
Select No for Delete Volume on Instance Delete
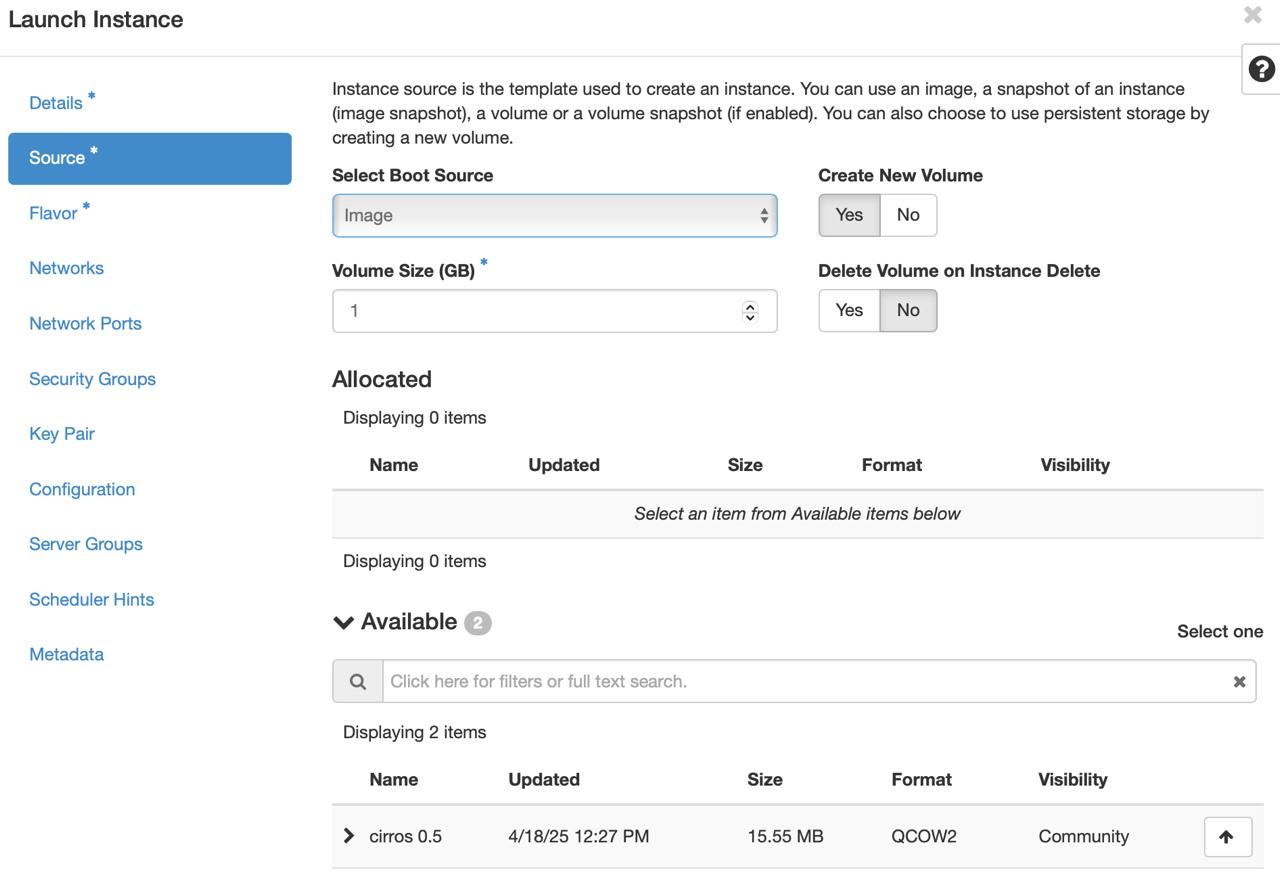pos(908,310)
